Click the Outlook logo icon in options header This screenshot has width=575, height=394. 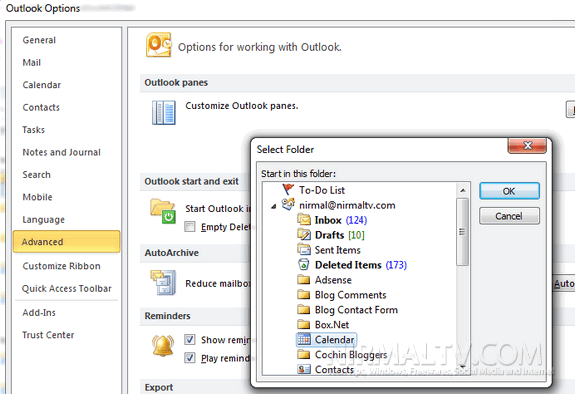[x=158, y=45]
